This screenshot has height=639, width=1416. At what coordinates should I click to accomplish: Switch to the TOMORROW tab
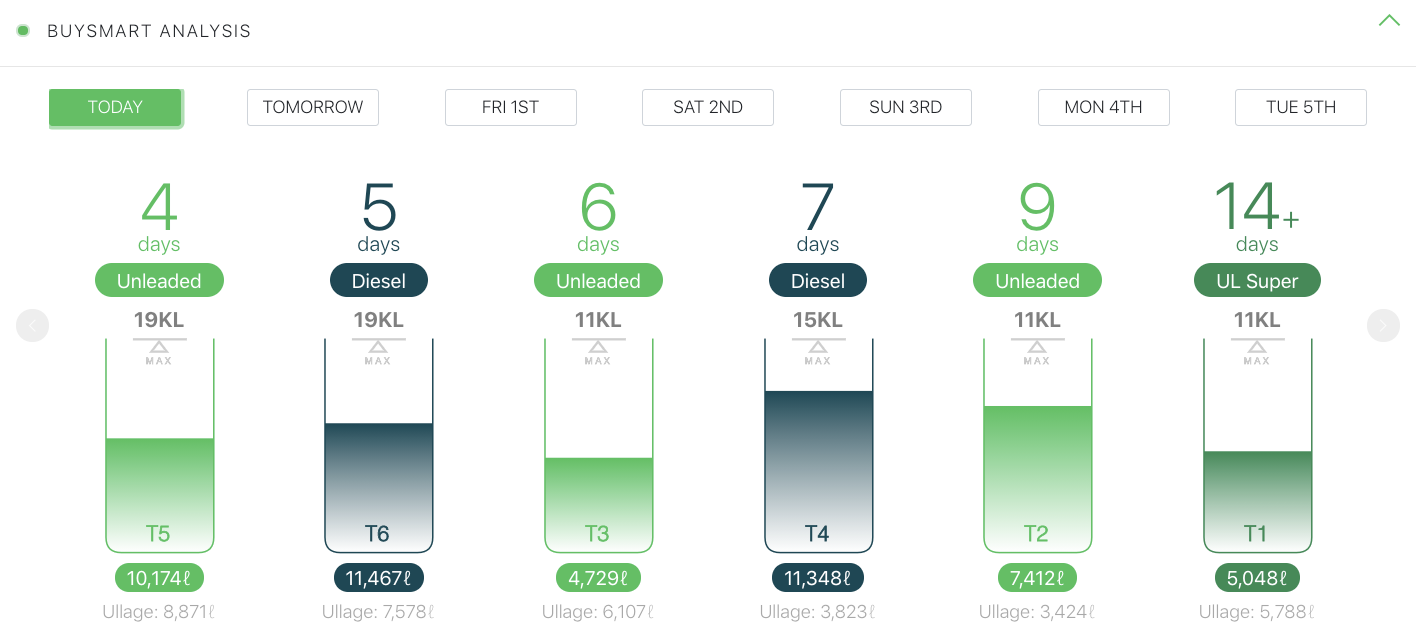click(313, 107)
